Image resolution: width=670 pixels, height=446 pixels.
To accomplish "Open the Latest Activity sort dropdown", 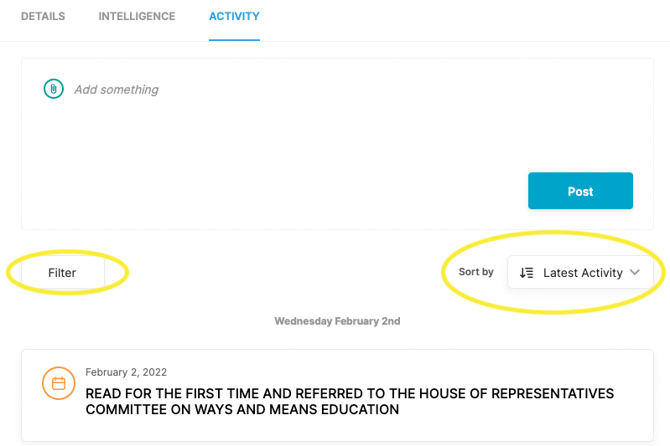I will 580,272.
